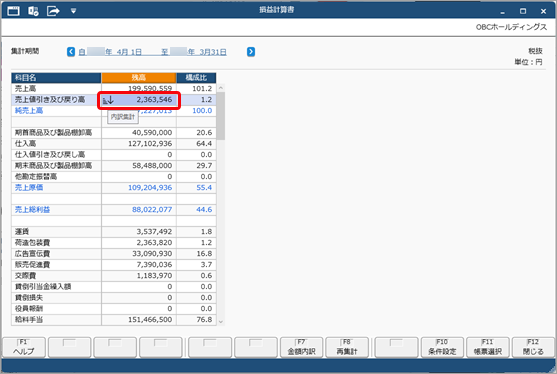Select the 売上値引き及び戻り高 row

click(114, 100)
